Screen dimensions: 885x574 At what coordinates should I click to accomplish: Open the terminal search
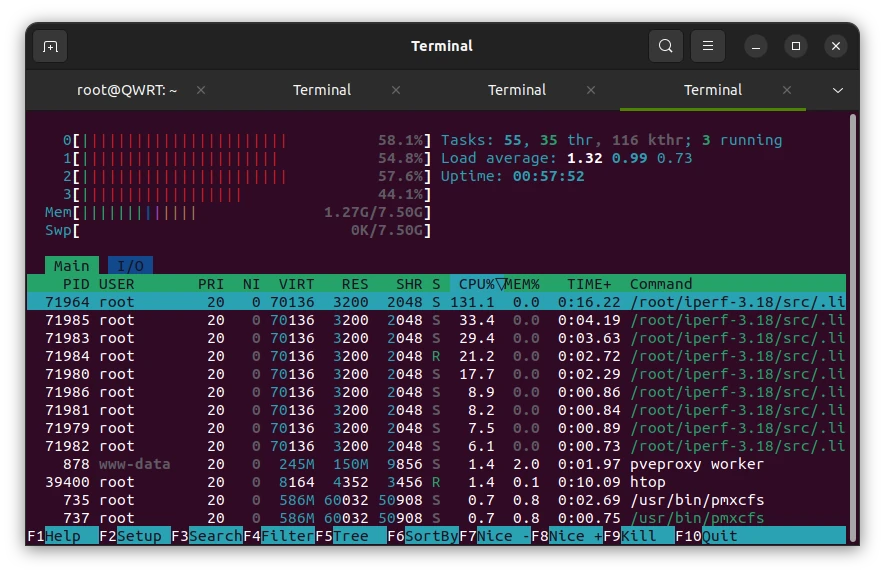coord(665,46)
